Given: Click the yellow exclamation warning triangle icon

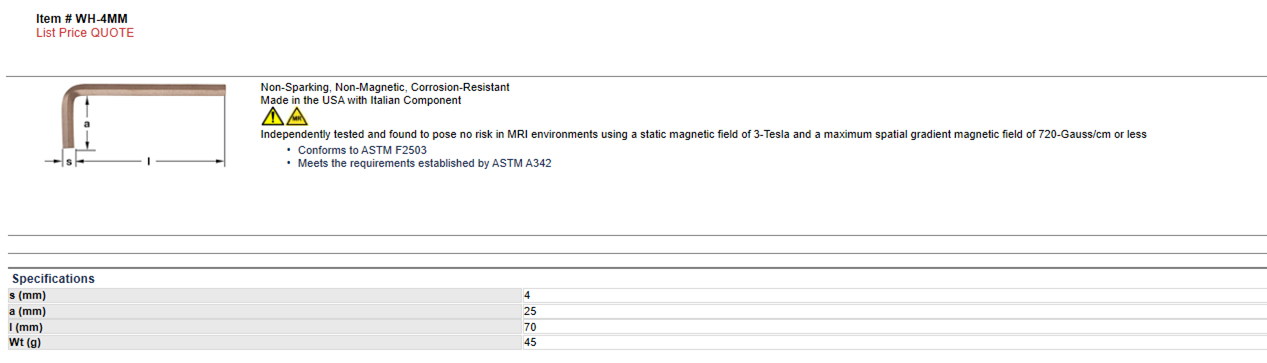Looking at the screenshot, I should (x=271, y=117).
